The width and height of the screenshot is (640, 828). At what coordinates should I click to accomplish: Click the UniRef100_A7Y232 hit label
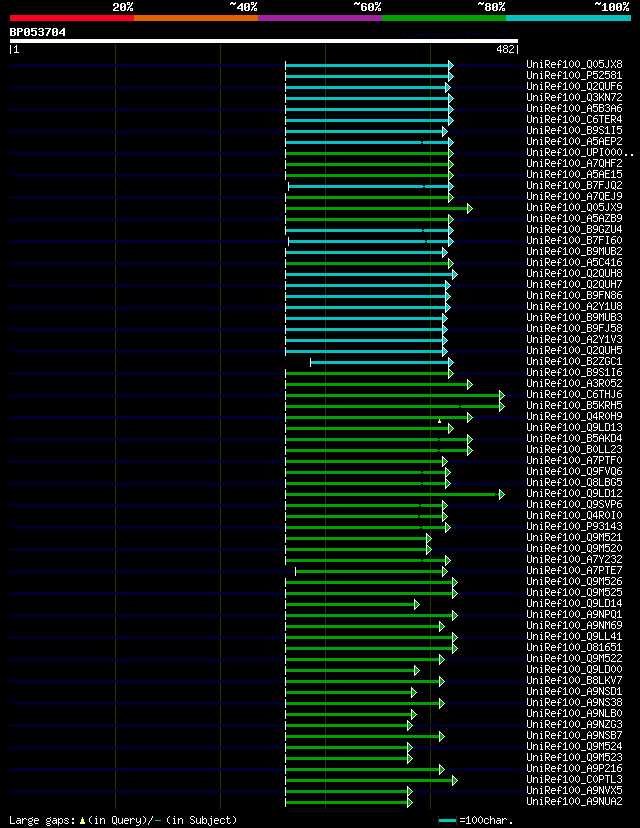pos(574,560)
